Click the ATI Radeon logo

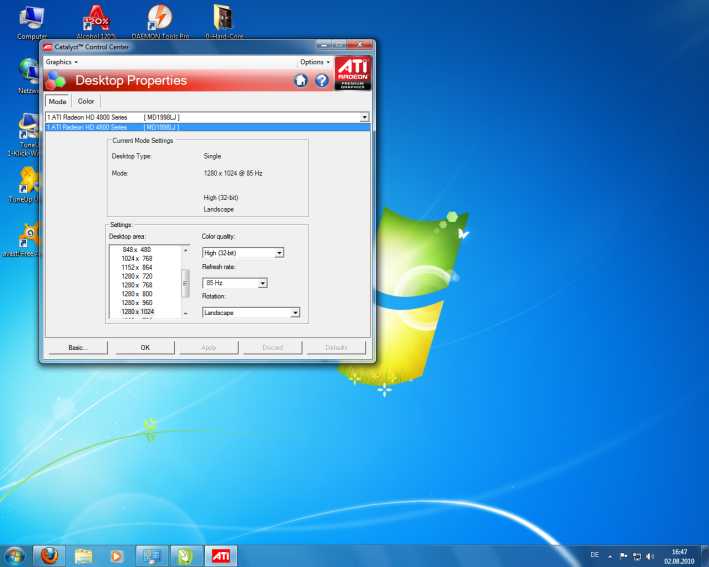[x=353, y=73]
